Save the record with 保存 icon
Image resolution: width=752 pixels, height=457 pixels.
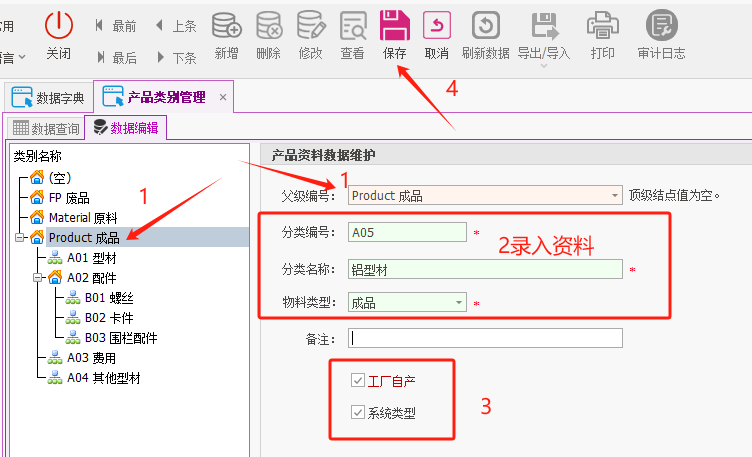395,25
